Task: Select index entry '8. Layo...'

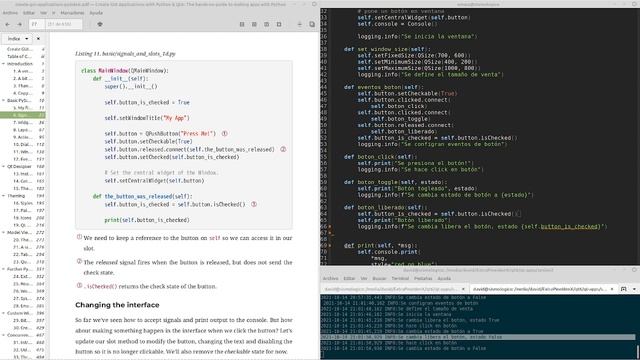Action: point(23,130)
